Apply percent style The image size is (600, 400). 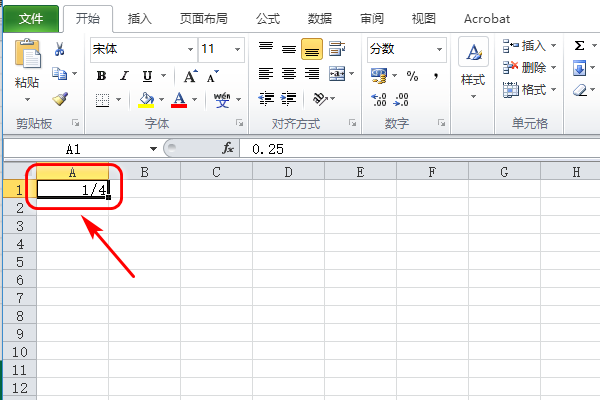pos(412,76)
